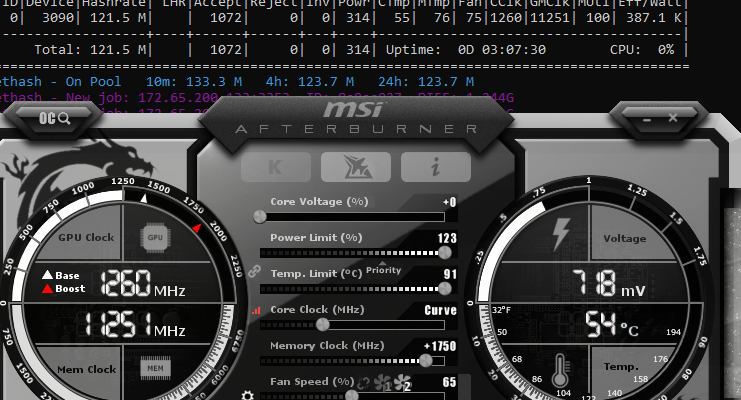Click the 'Core Clock (MHz)' label
This screenshot has width=741, height=400.
click(317, 310)
